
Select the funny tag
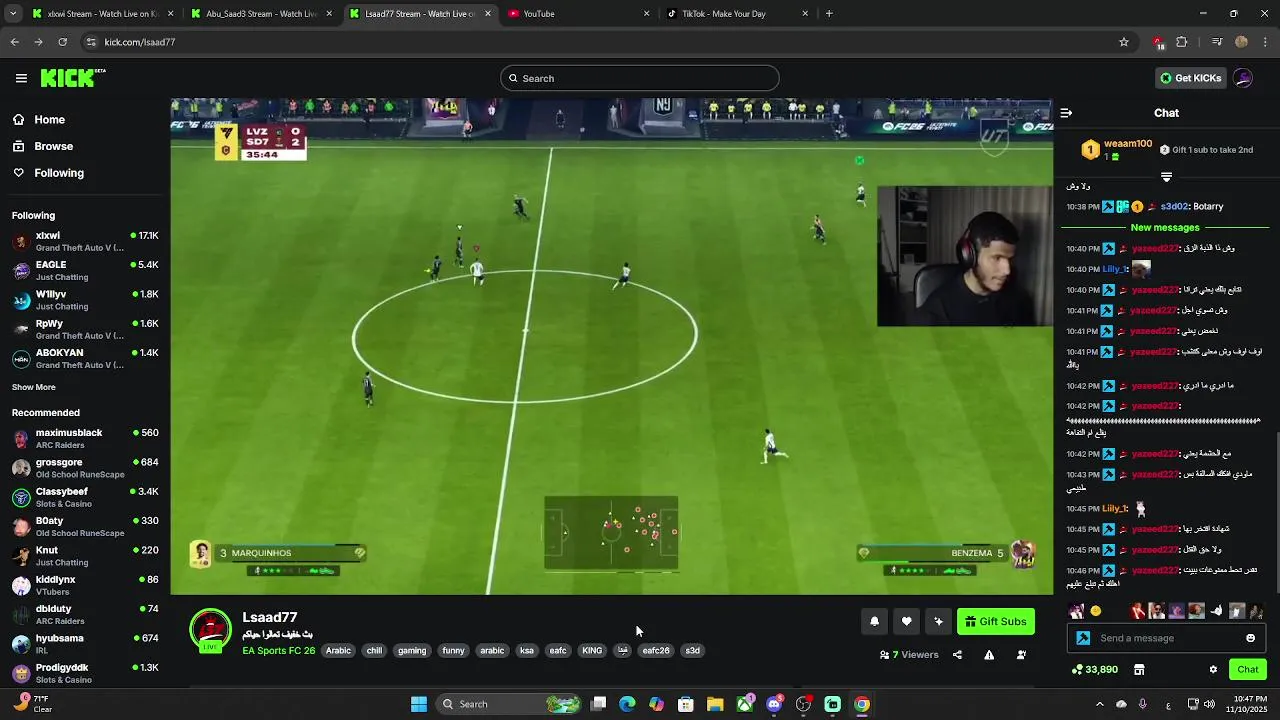click(x=454, y=651)
